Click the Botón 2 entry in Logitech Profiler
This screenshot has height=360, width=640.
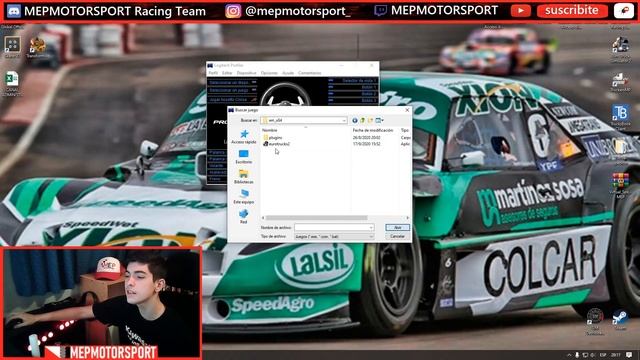click(353, 94)
